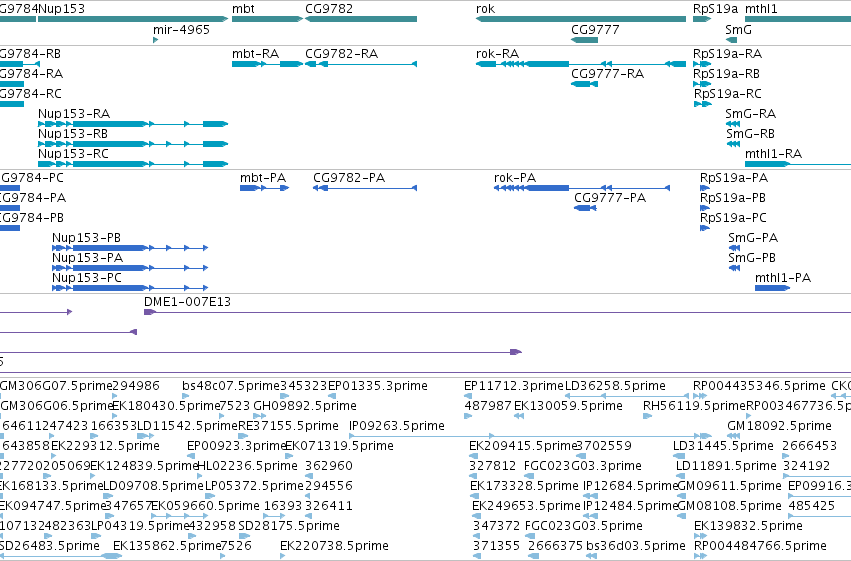Viewport: 851px width, 561px height.
Task: Open transcript mthl1-RA
Action: click(x=773, y=154)
